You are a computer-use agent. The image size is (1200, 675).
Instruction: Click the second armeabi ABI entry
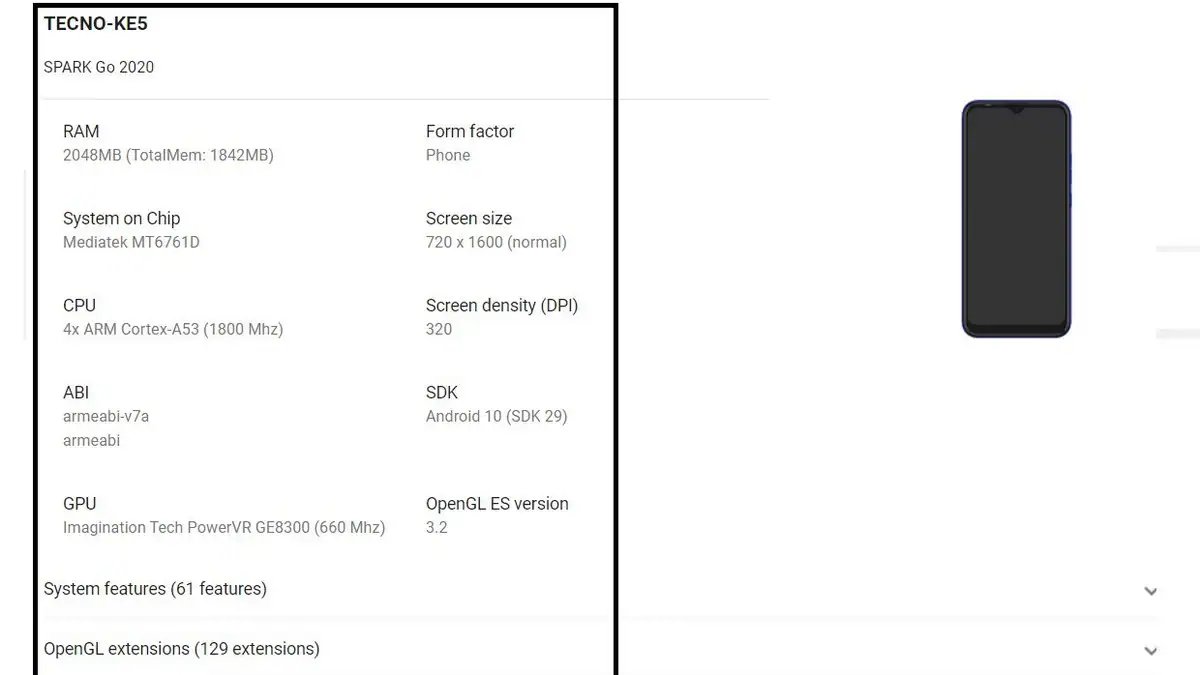pyautogui.click(x=91, y=440)
